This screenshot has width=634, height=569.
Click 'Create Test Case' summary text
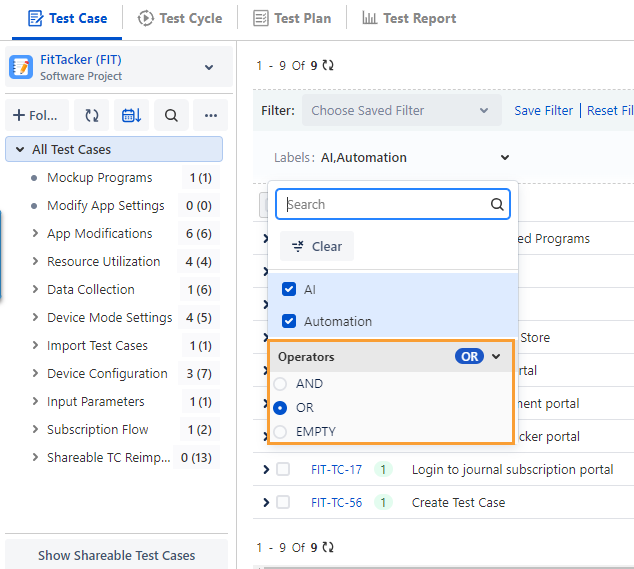click(x=459, y=503)
